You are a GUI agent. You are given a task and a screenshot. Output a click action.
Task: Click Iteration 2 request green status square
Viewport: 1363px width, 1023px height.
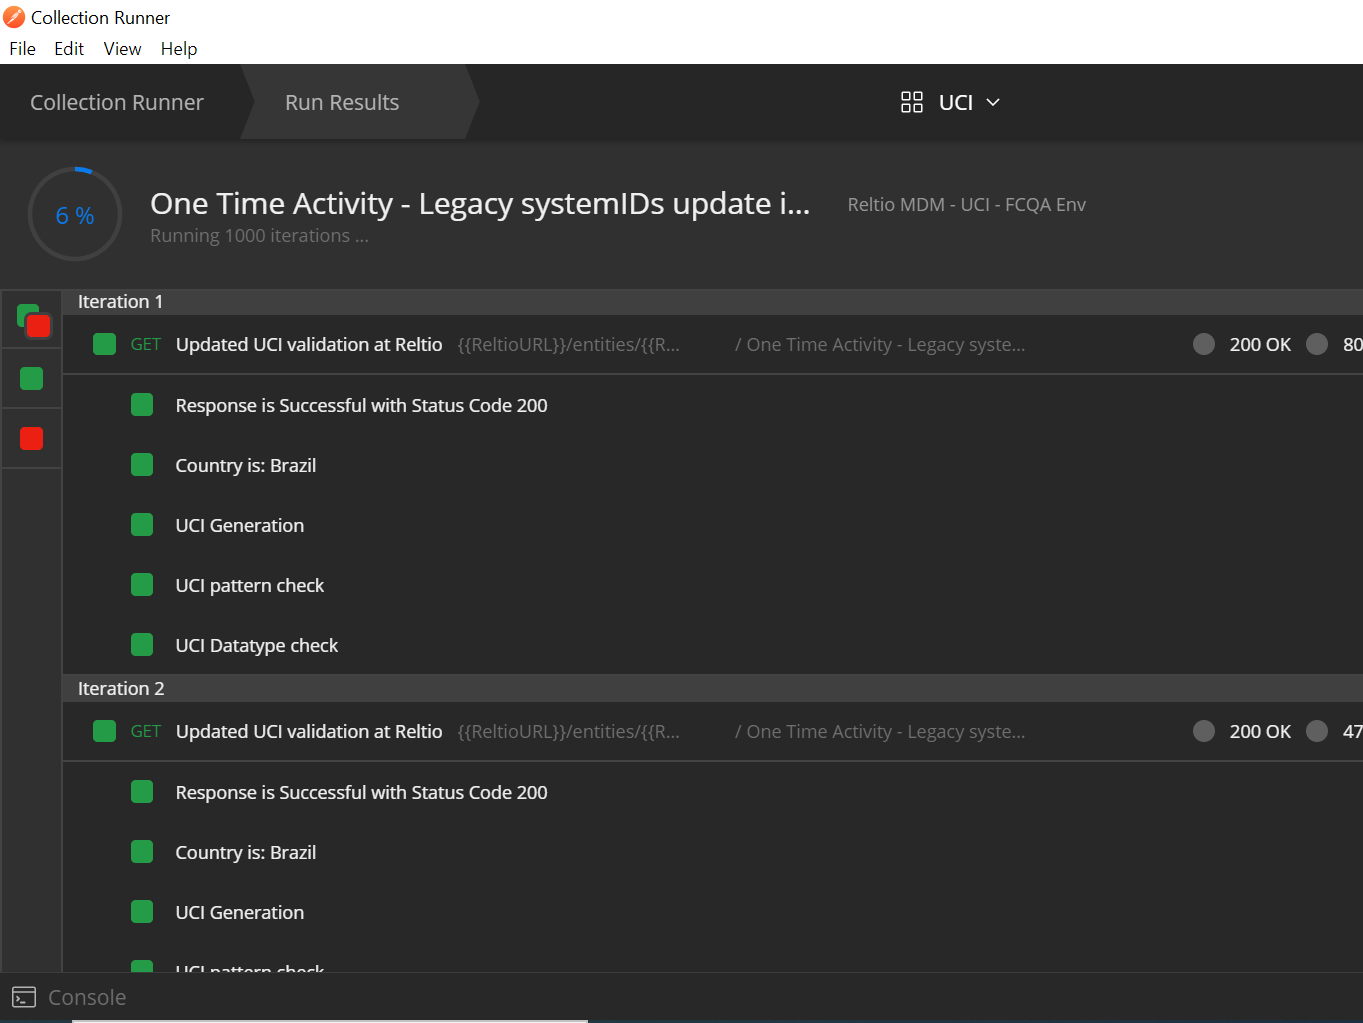(x=104, y=731)
